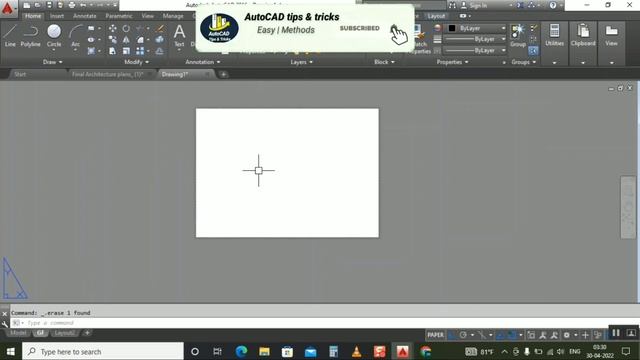This screenshot has height=360, width=640.
Task: Open the Clipboard panel
Action: coord(583,36)
